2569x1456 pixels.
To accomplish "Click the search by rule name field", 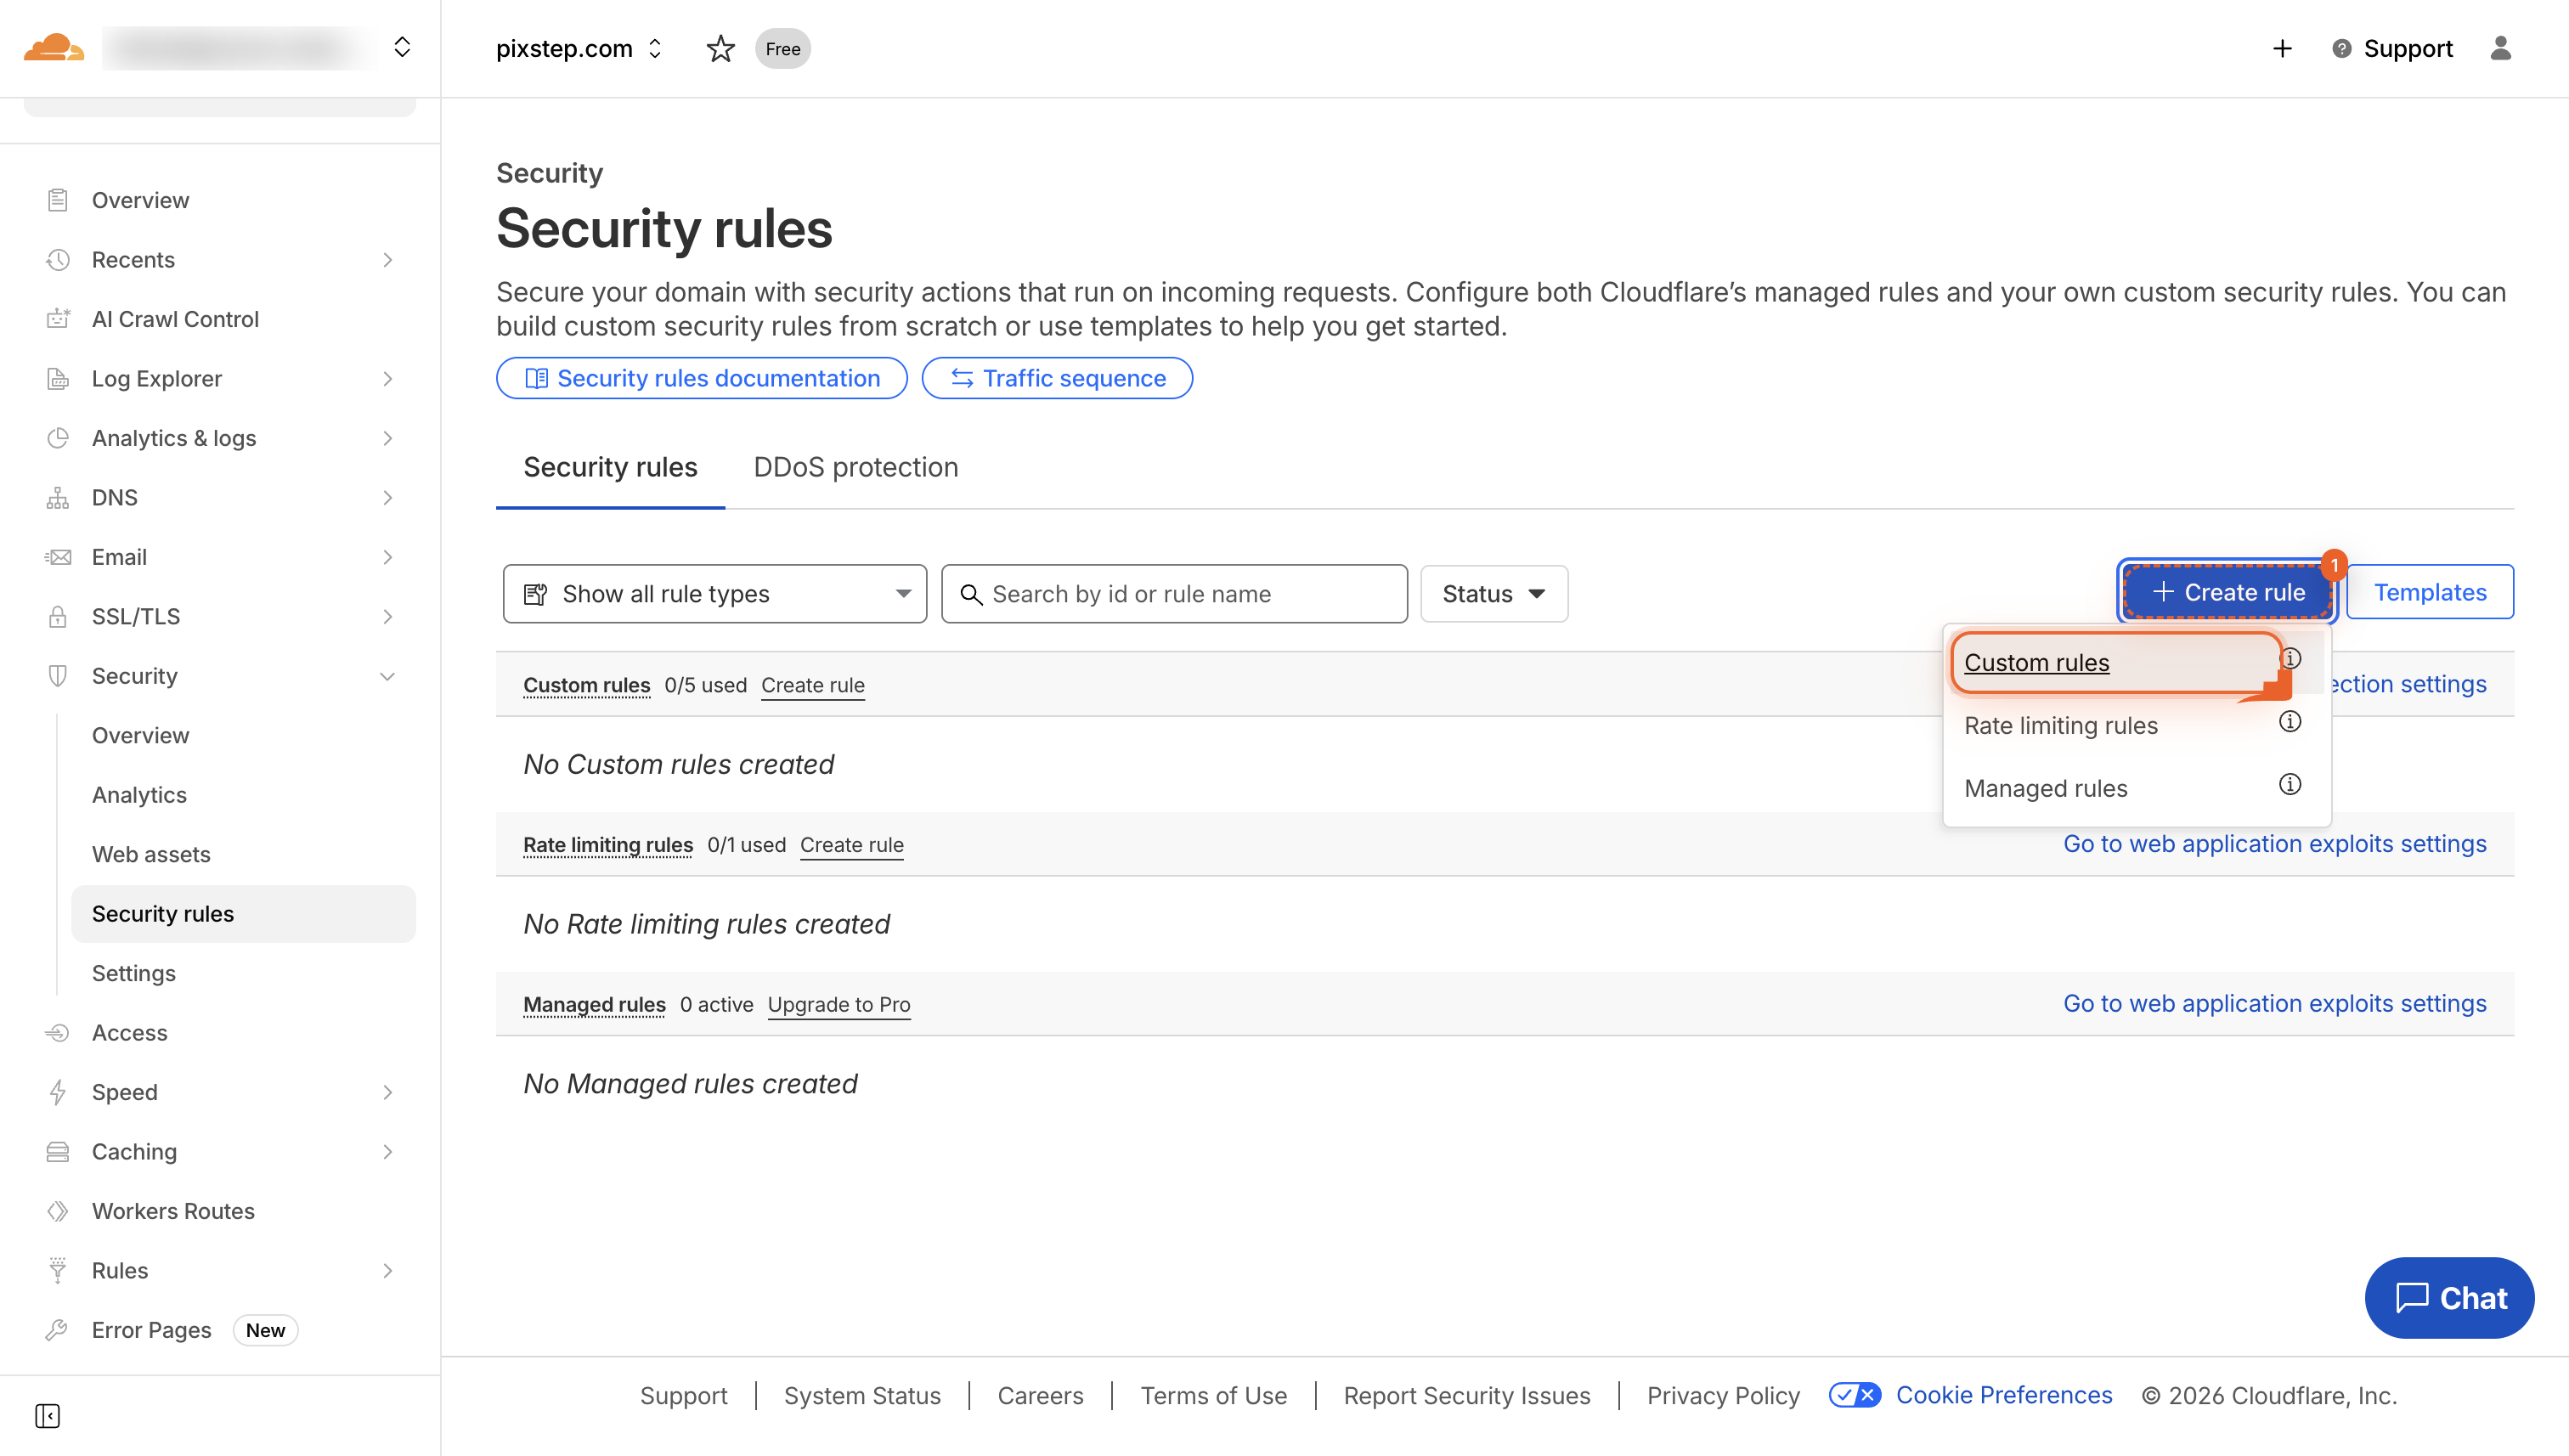I will pyautogui.click(x=1175, y=593).
